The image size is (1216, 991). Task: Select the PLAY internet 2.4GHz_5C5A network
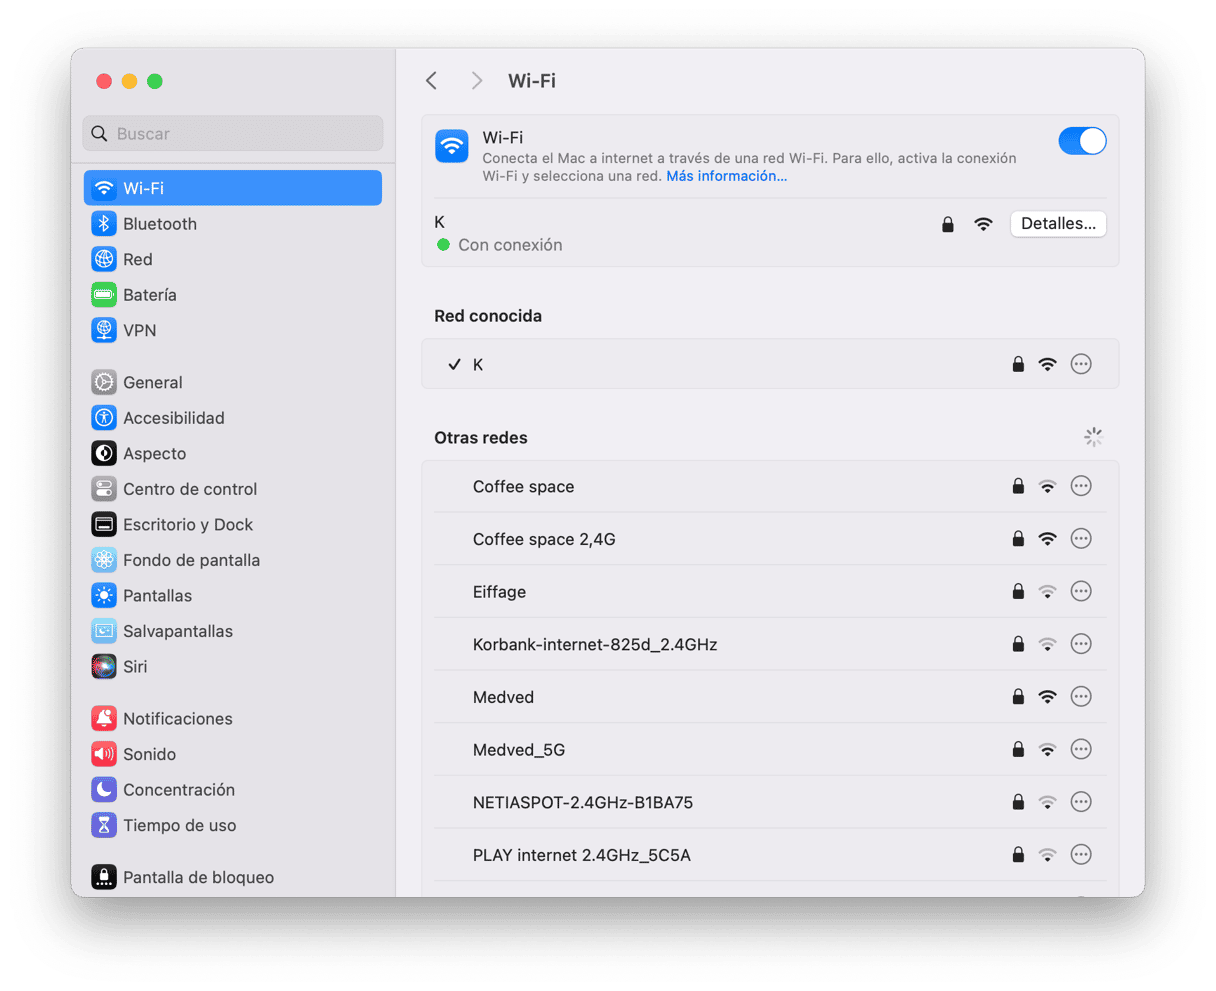click(x=770, y=855)
